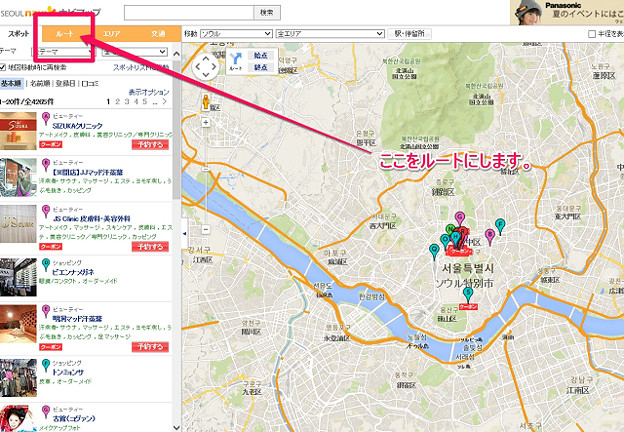Click the coupon badge under the S marker
Image resolution: width=624 pixels, height=432 pixels.
pyautogui.click(x=468, y=307)
